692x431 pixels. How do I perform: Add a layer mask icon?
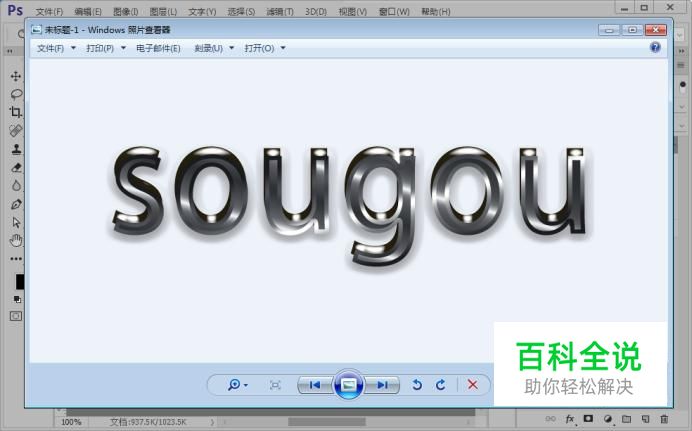(588, 418)
